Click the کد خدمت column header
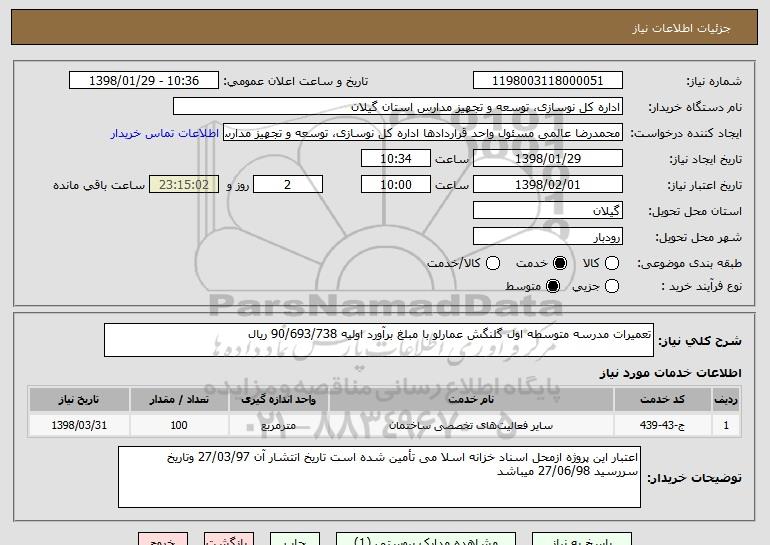770x545 pixels. (662, 400)
